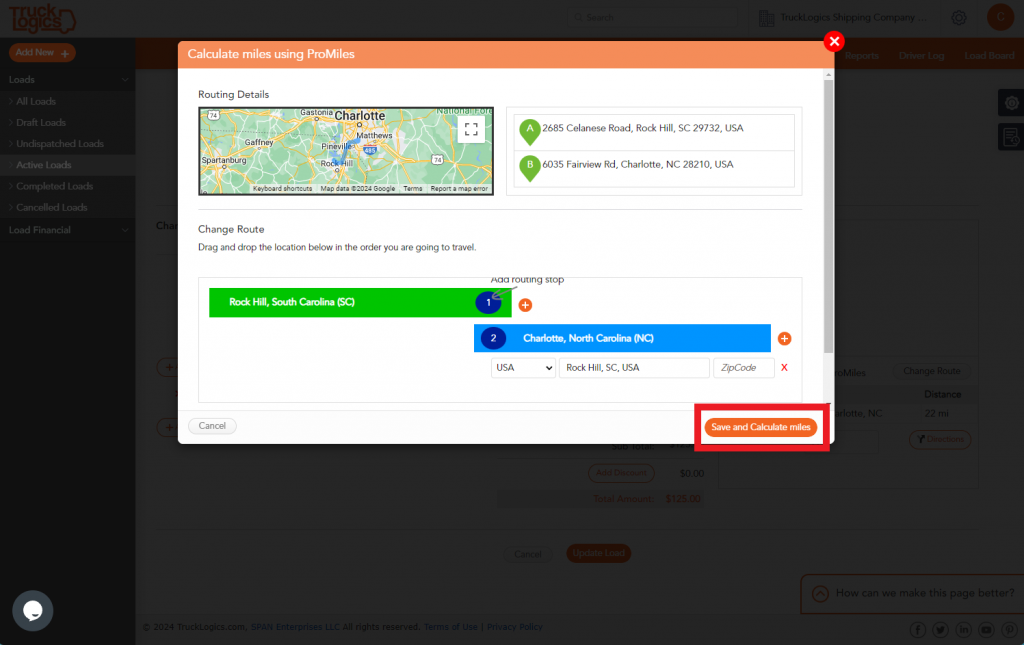Click the routing map thumbnail

346,151
